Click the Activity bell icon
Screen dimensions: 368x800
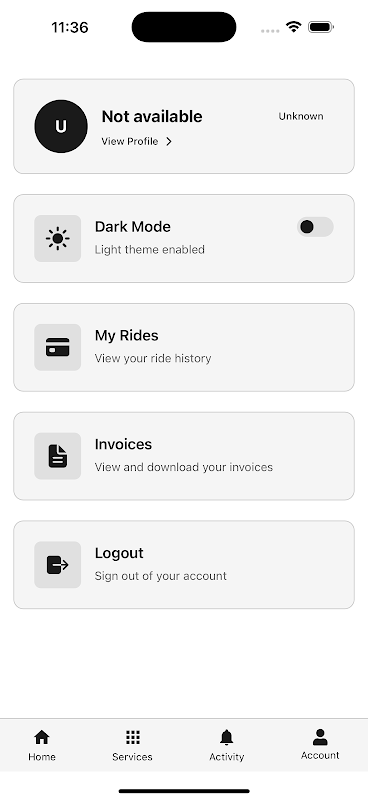click(x=227, y=737)
